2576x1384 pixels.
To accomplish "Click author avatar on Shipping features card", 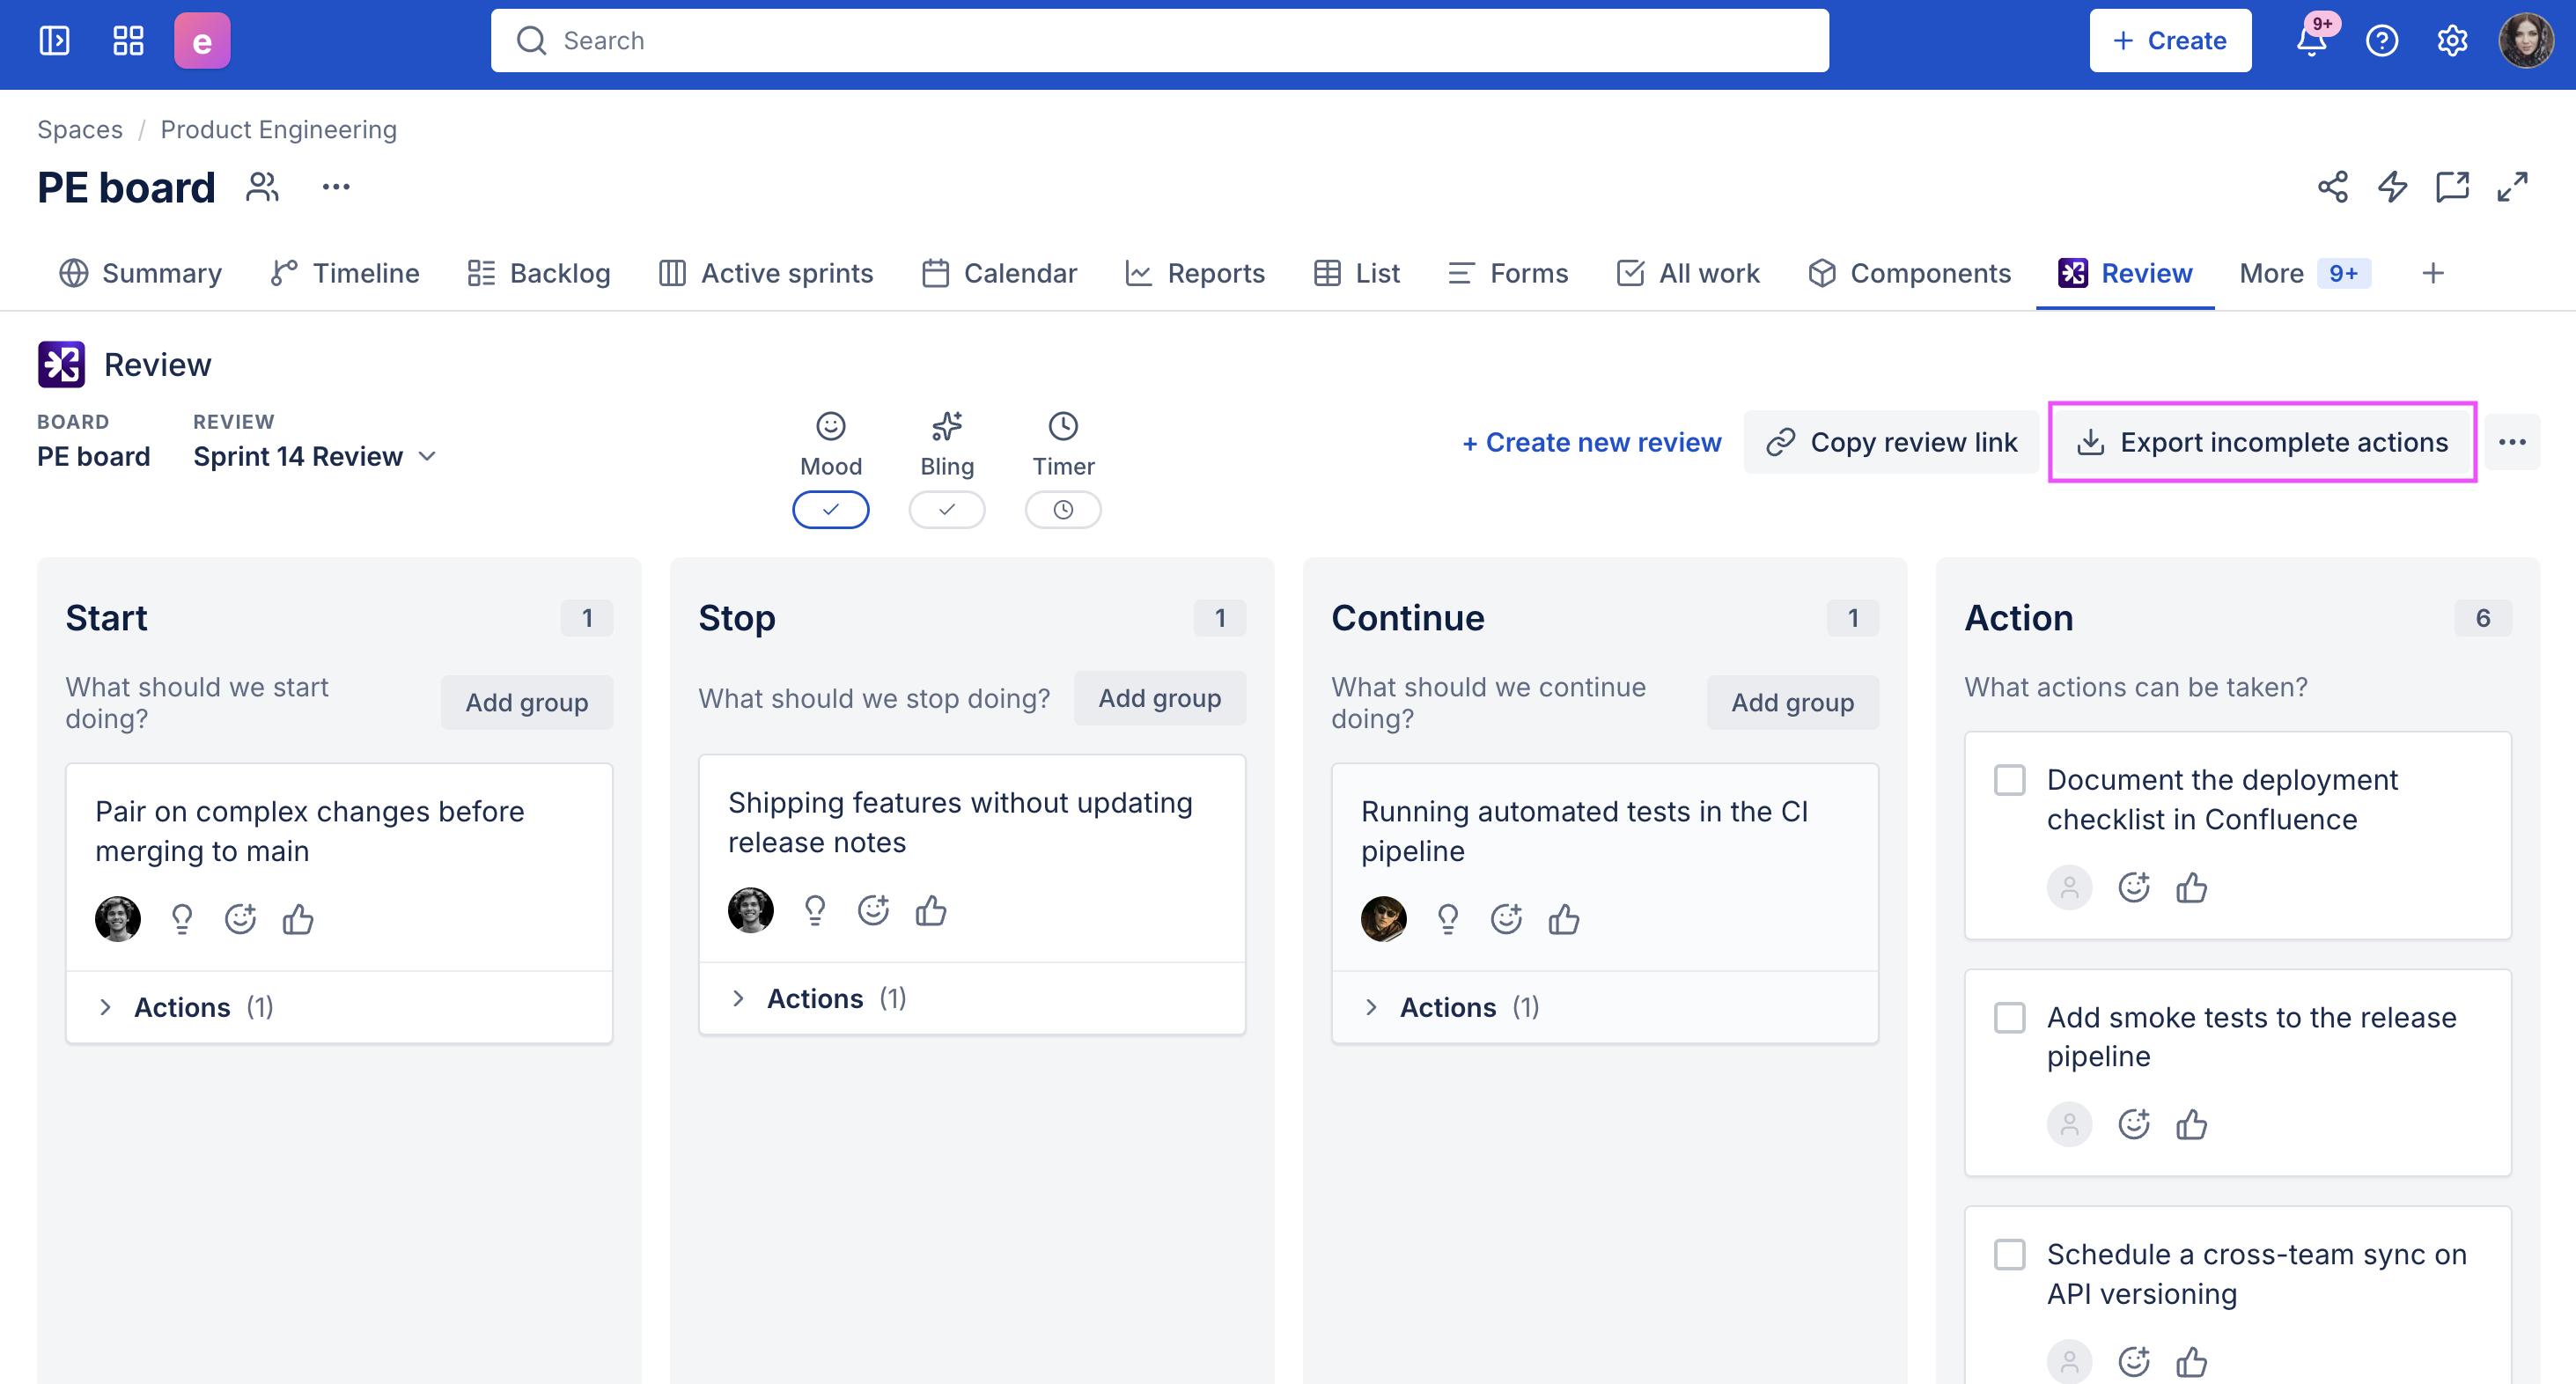I will 751,910.
